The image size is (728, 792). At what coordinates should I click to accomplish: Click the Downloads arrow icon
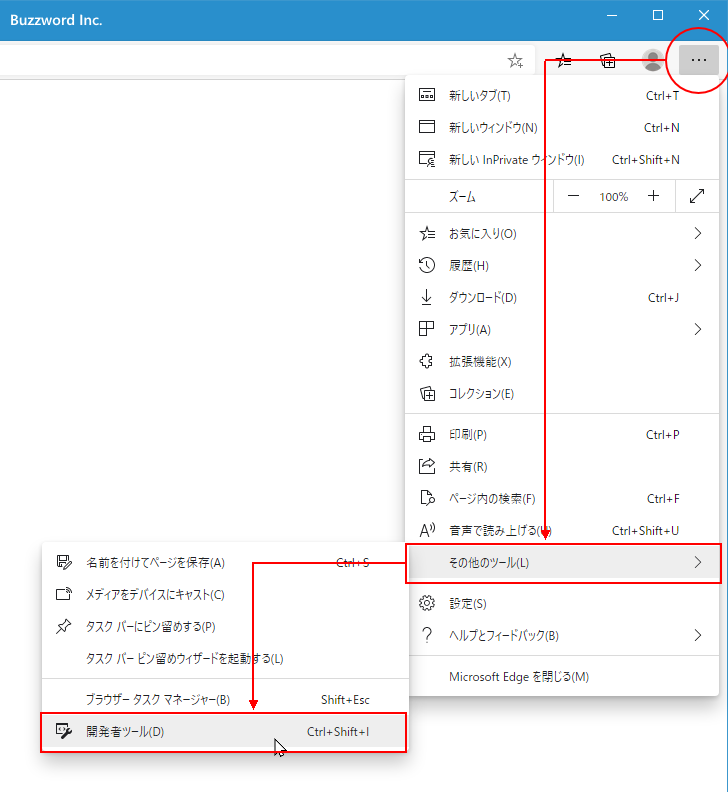click(x=426, y=298)
